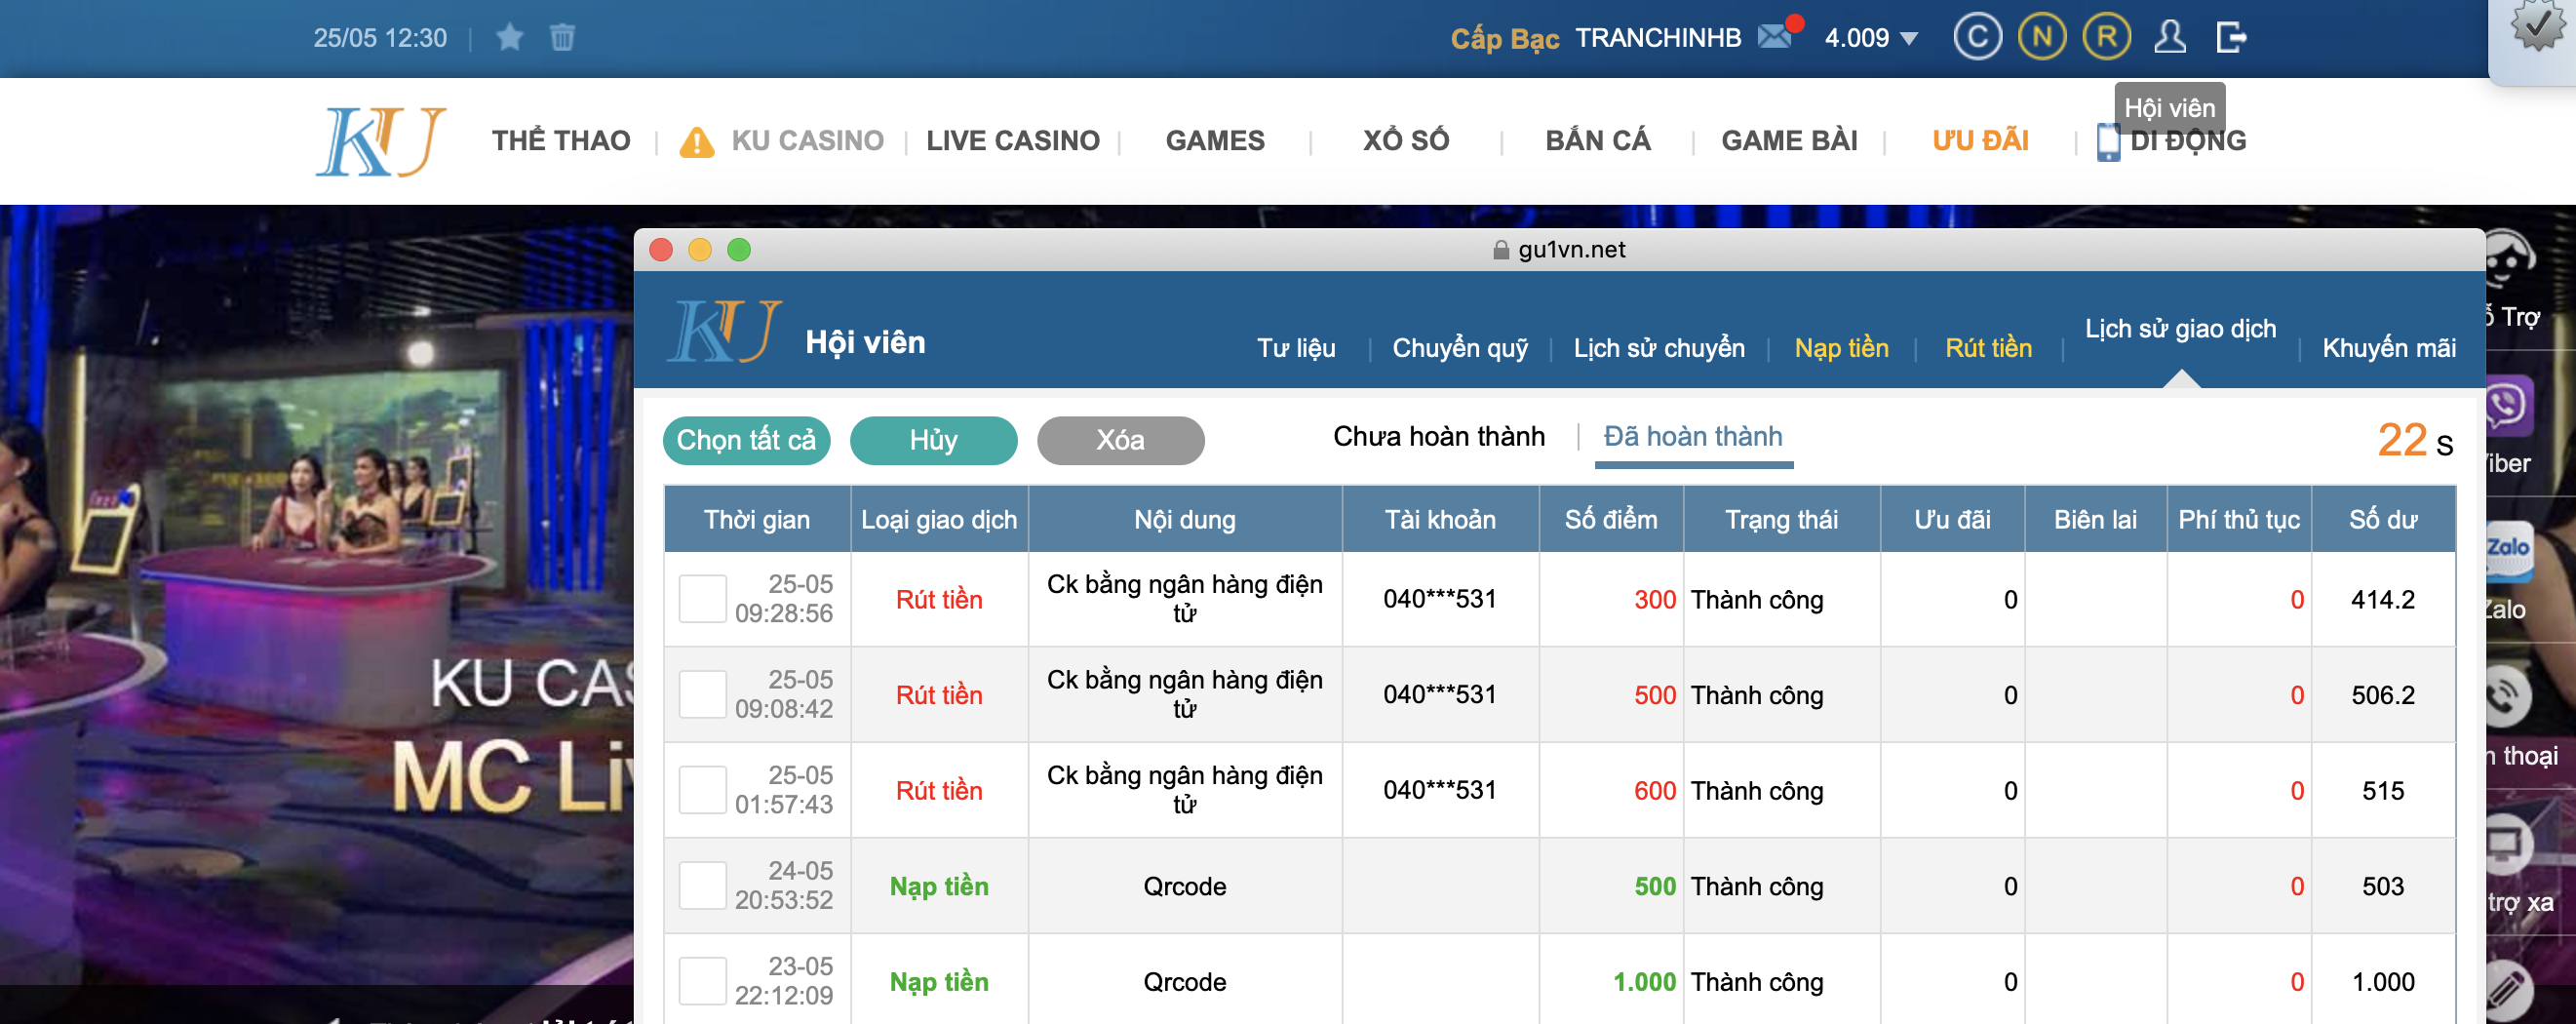Image resolution: width=2576 pixels, height=1024 pixels.
Task: Open ƯU ĐÃI menu
Action: pos(1980,141)
